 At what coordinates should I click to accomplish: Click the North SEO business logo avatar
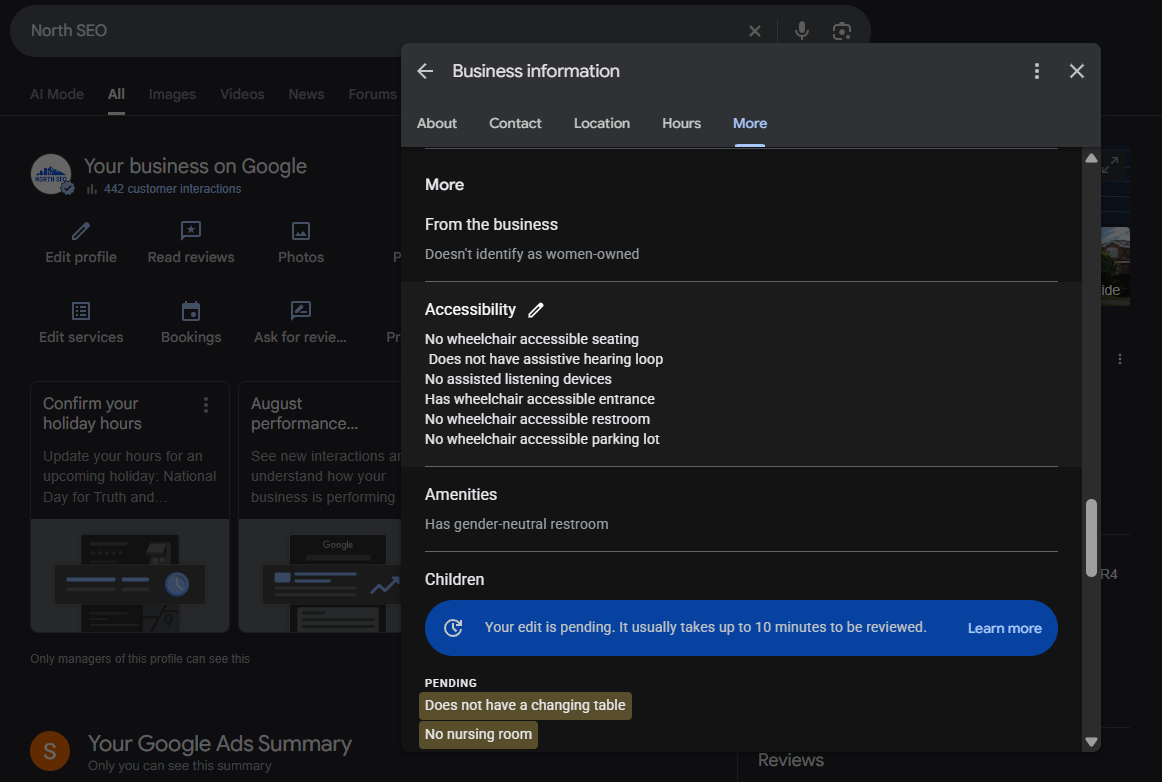coord(51,174)
